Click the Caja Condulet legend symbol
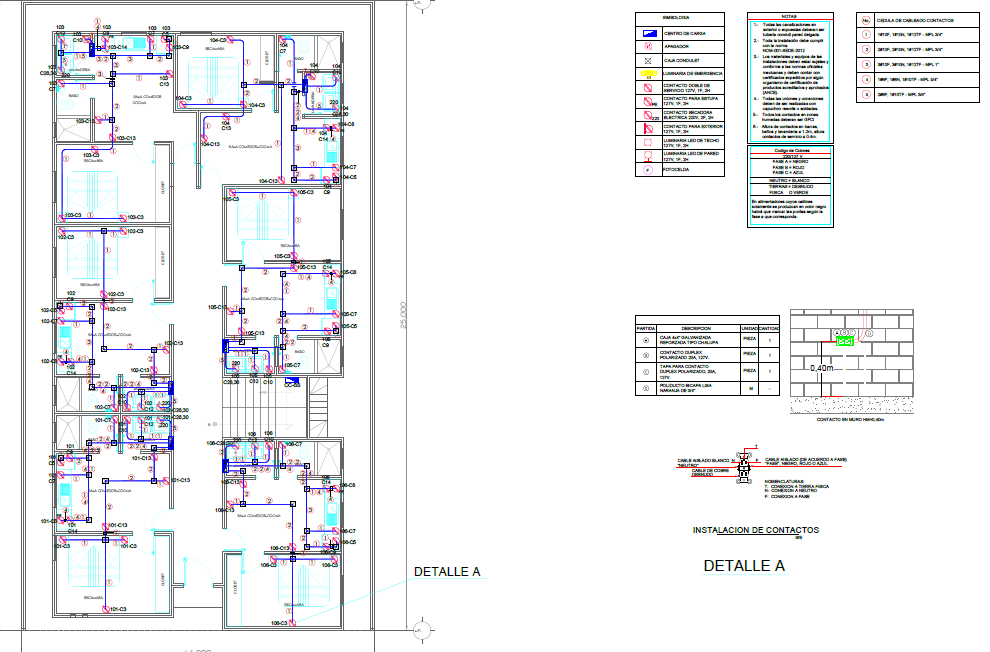 pyautogui.click(x=648, y=60)
